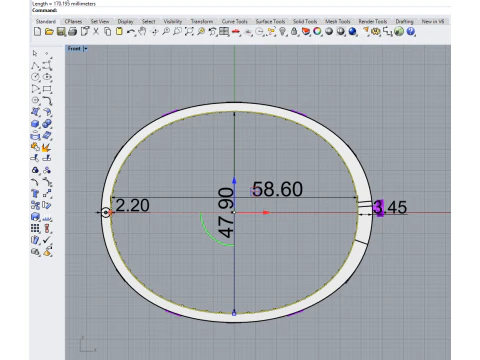480x360 pixels.
Task: Select the arrow pointer tool in the sidebar
Action: [x=35, y=53]
